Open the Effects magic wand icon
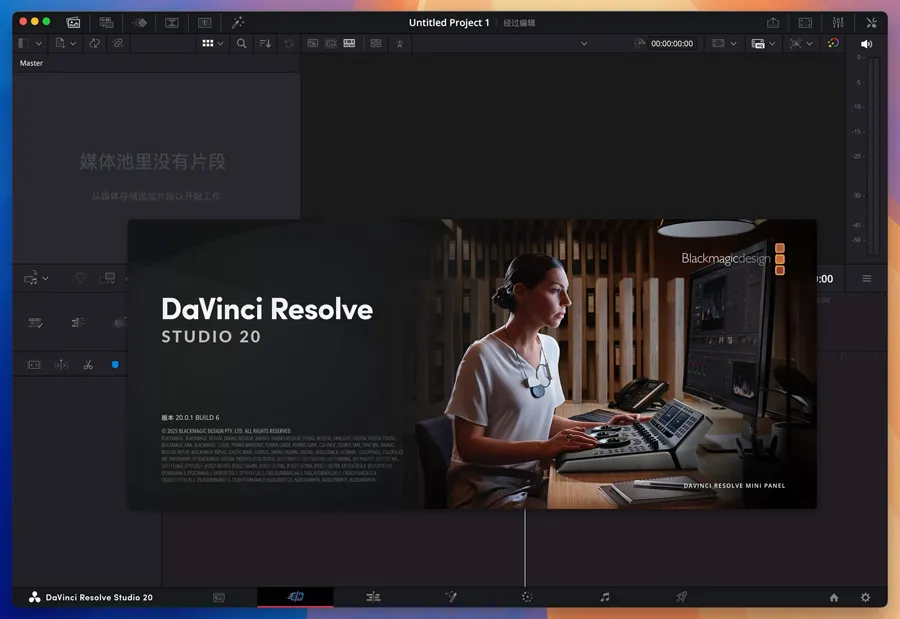 tap(237, 22)
